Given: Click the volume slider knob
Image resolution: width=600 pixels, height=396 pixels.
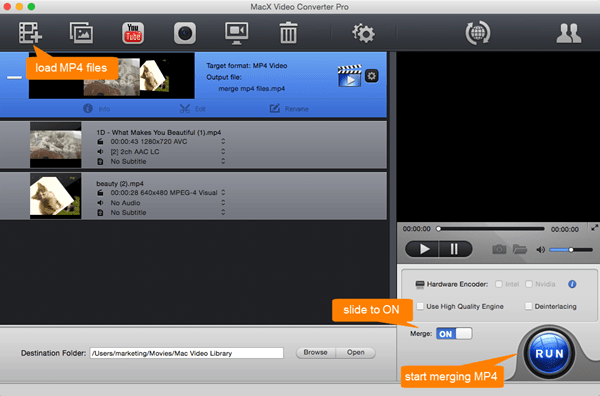Looking at the screenshot, I should (571, 250).
